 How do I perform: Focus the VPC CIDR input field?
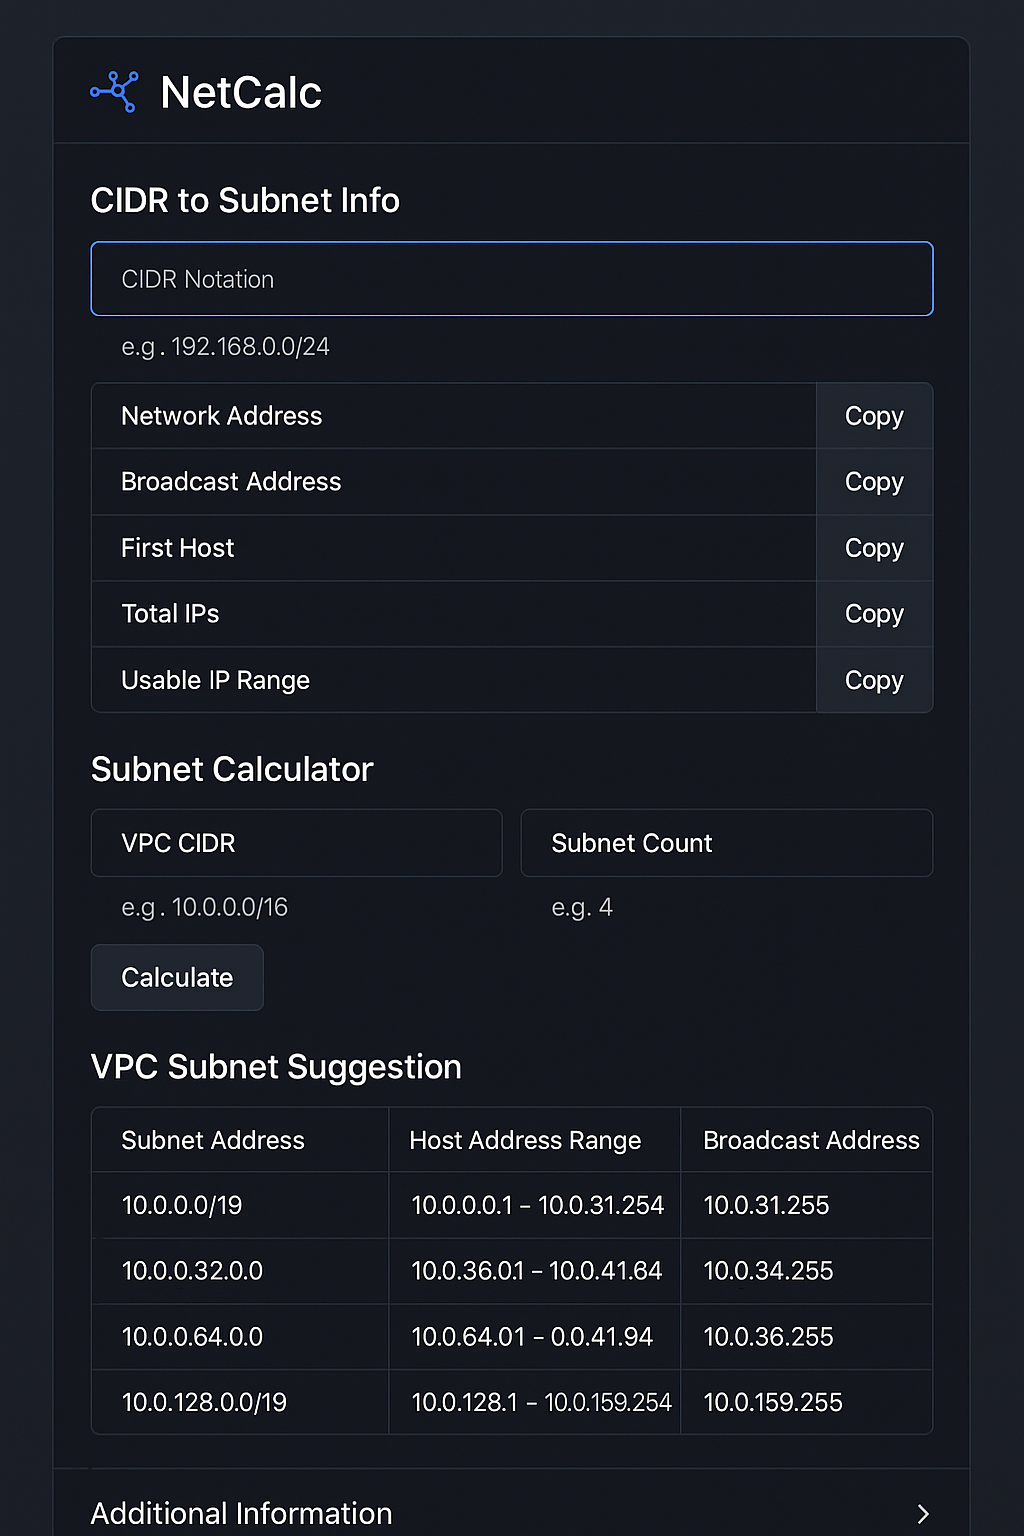[296, 843]
